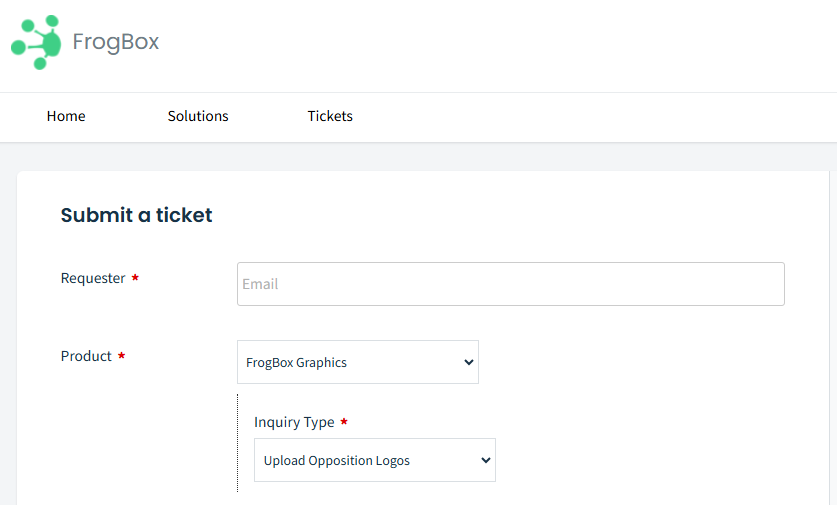Click the Inquiry Type field label
The height and width of the screenshot is (505, 837).
coord(294,422)
